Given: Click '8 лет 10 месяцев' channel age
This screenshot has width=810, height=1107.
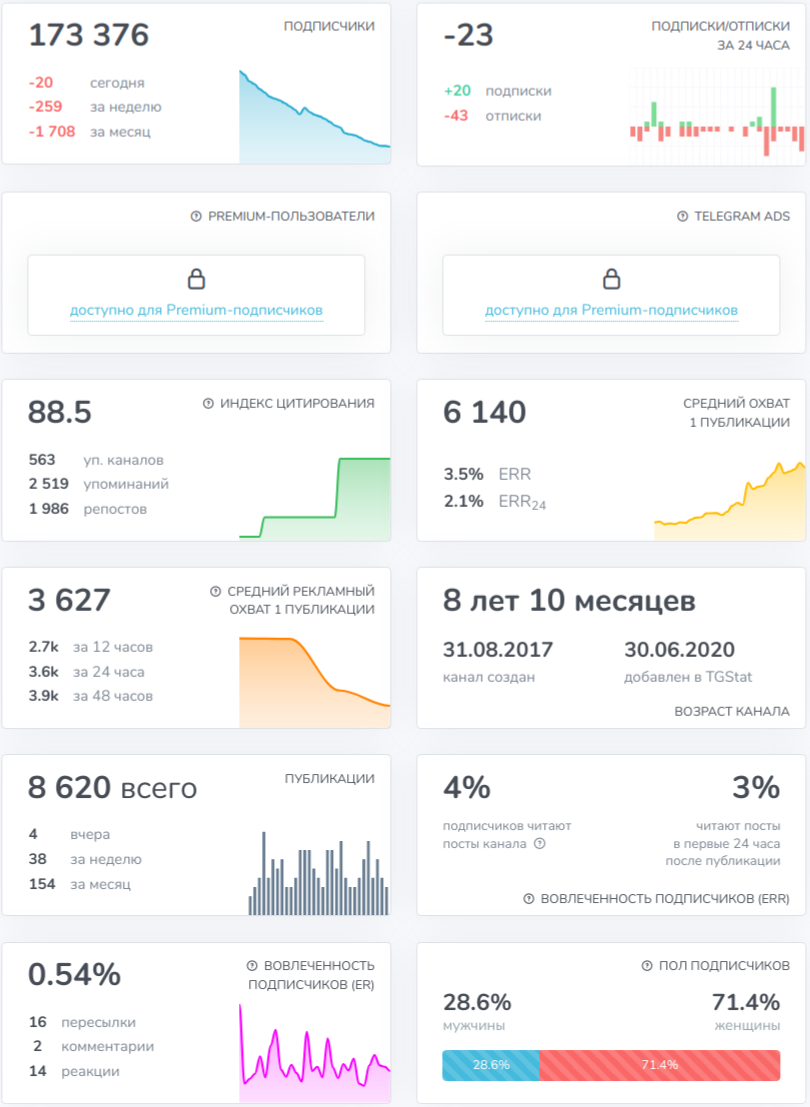Looking at the screenshot, I should pos(569,601).
